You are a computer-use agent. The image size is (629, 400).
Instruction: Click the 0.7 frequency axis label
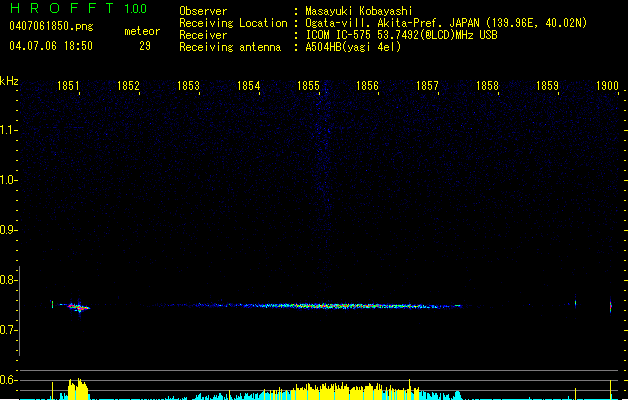click(x=7, y=330)
